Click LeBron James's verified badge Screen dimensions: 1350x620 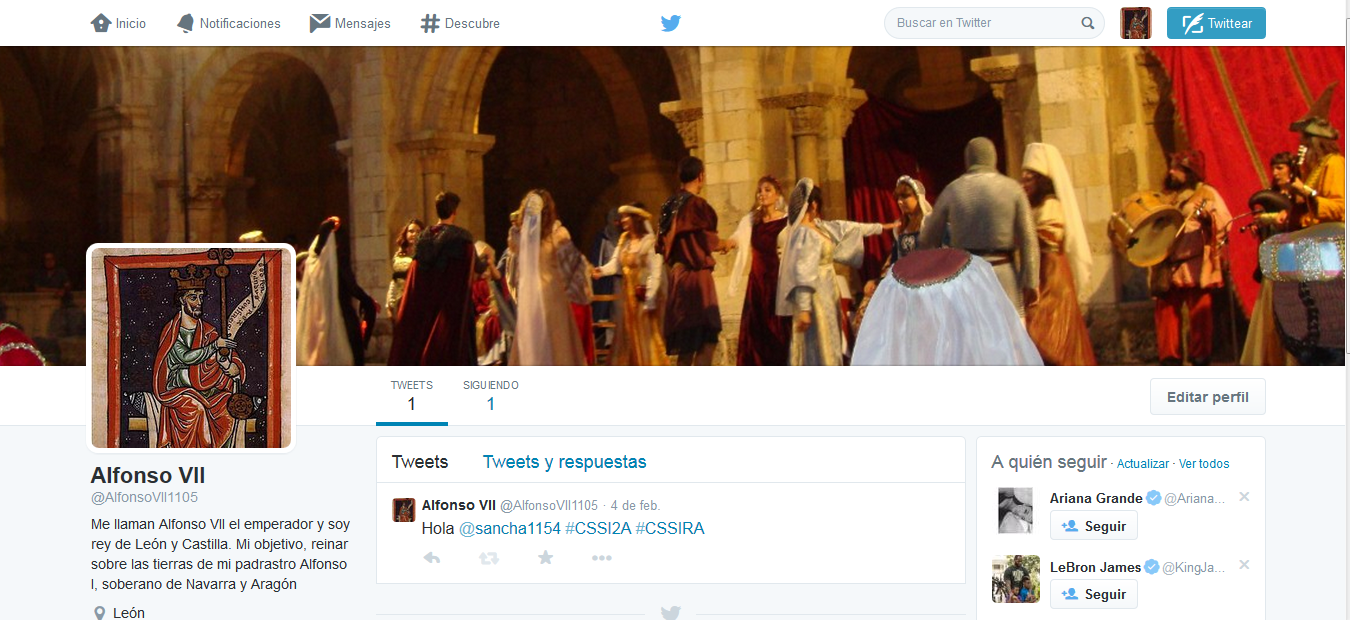[x=1152, y=567]
